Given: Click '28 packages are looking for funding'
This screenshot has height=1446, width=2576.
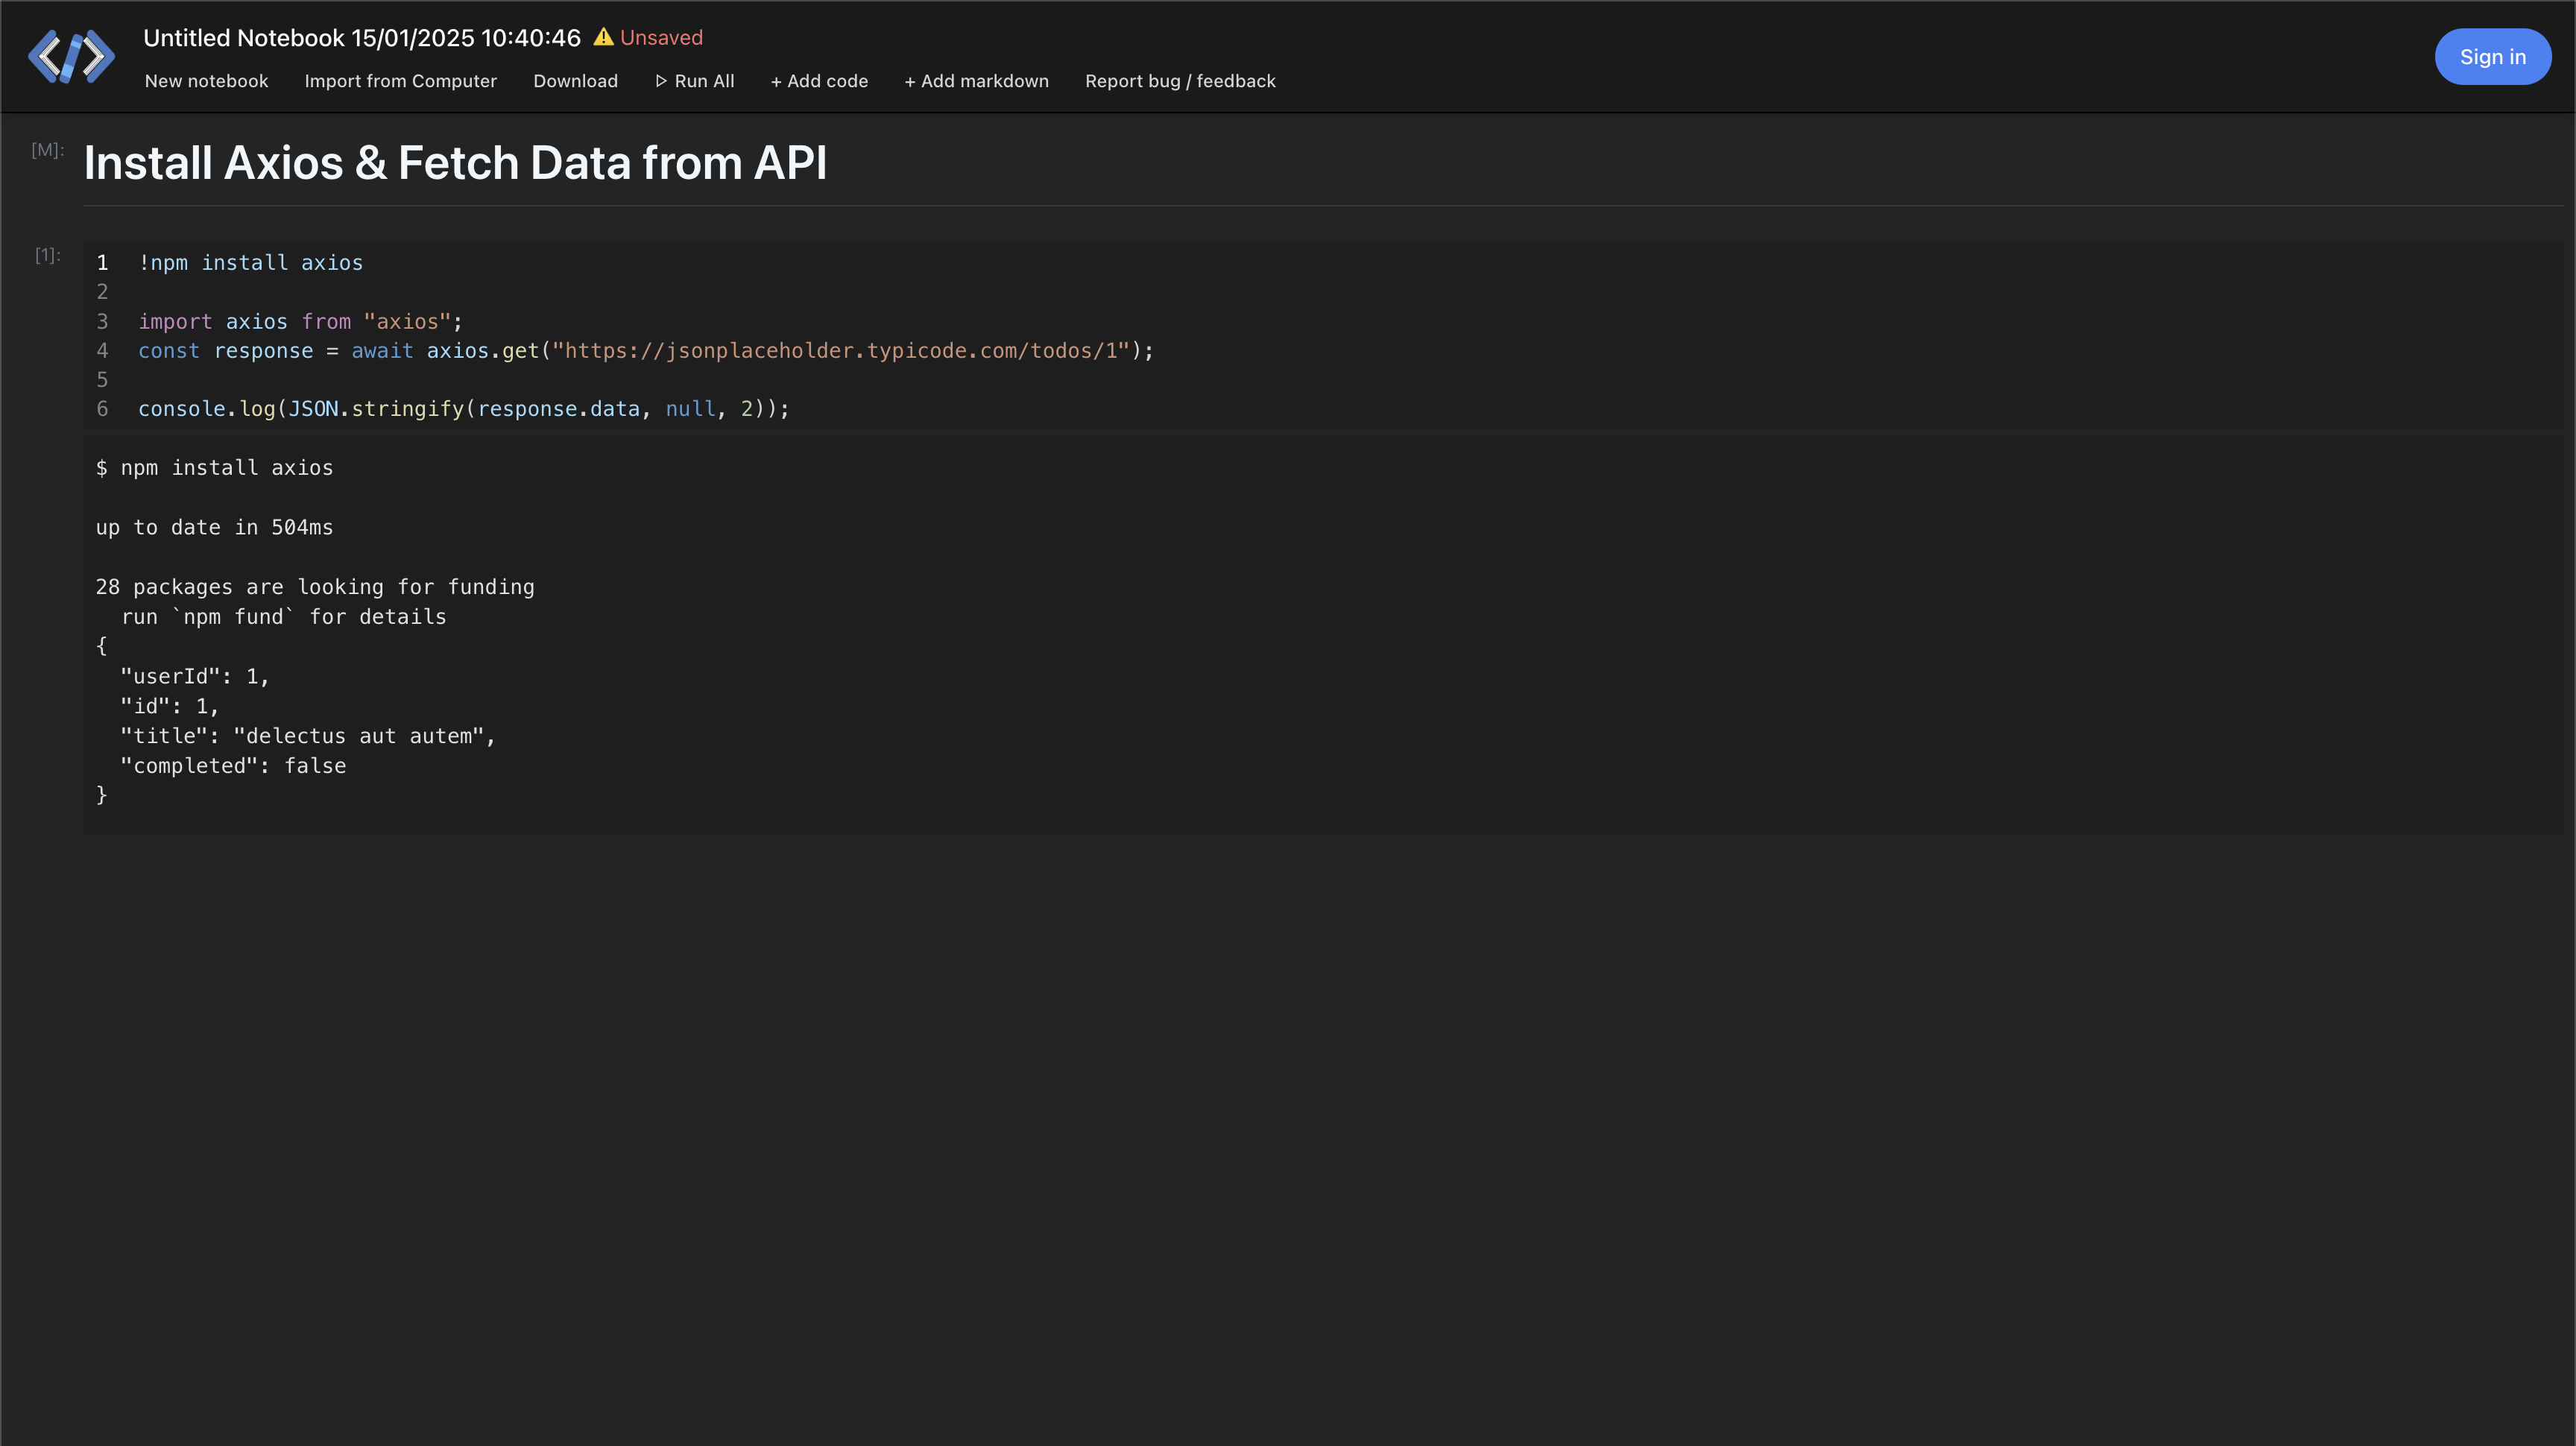Looking at the screenshot, I should pyautogui.click(x=315, y=587).
